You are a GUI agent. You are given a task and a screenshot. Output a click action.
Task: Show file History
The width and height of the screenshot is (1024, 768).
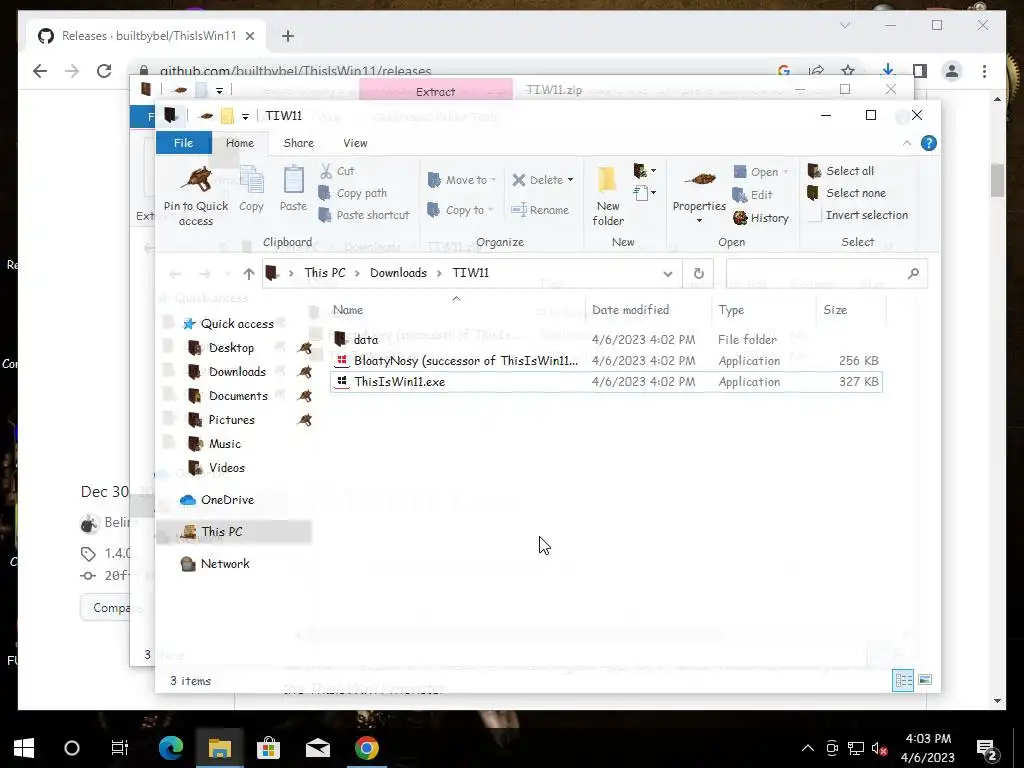click(761, 218)
